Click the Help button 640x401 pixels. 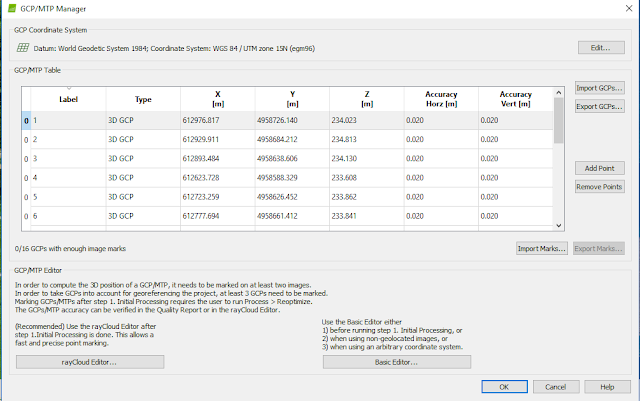[x=607, y=387]
